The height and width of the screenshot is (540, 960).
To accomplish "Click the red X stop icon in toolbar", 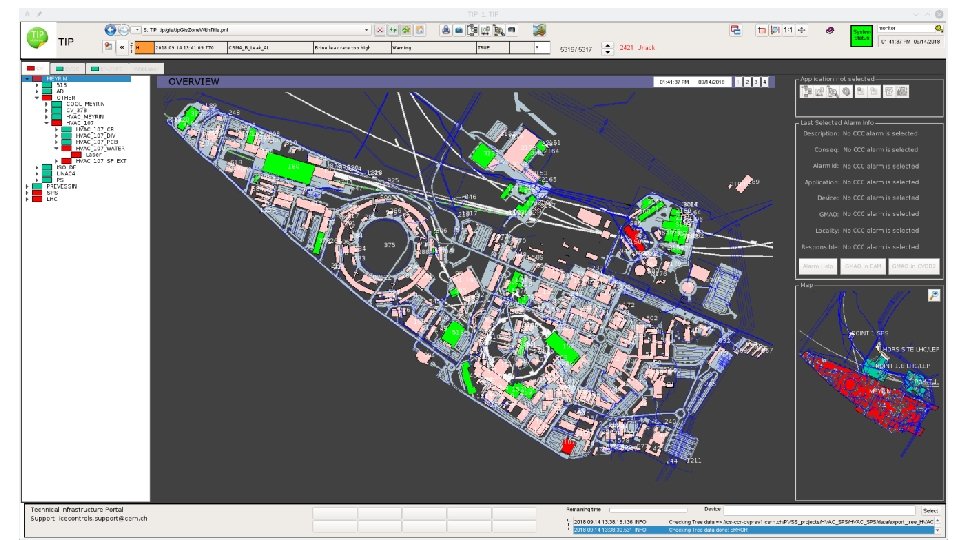I will 380,30.
